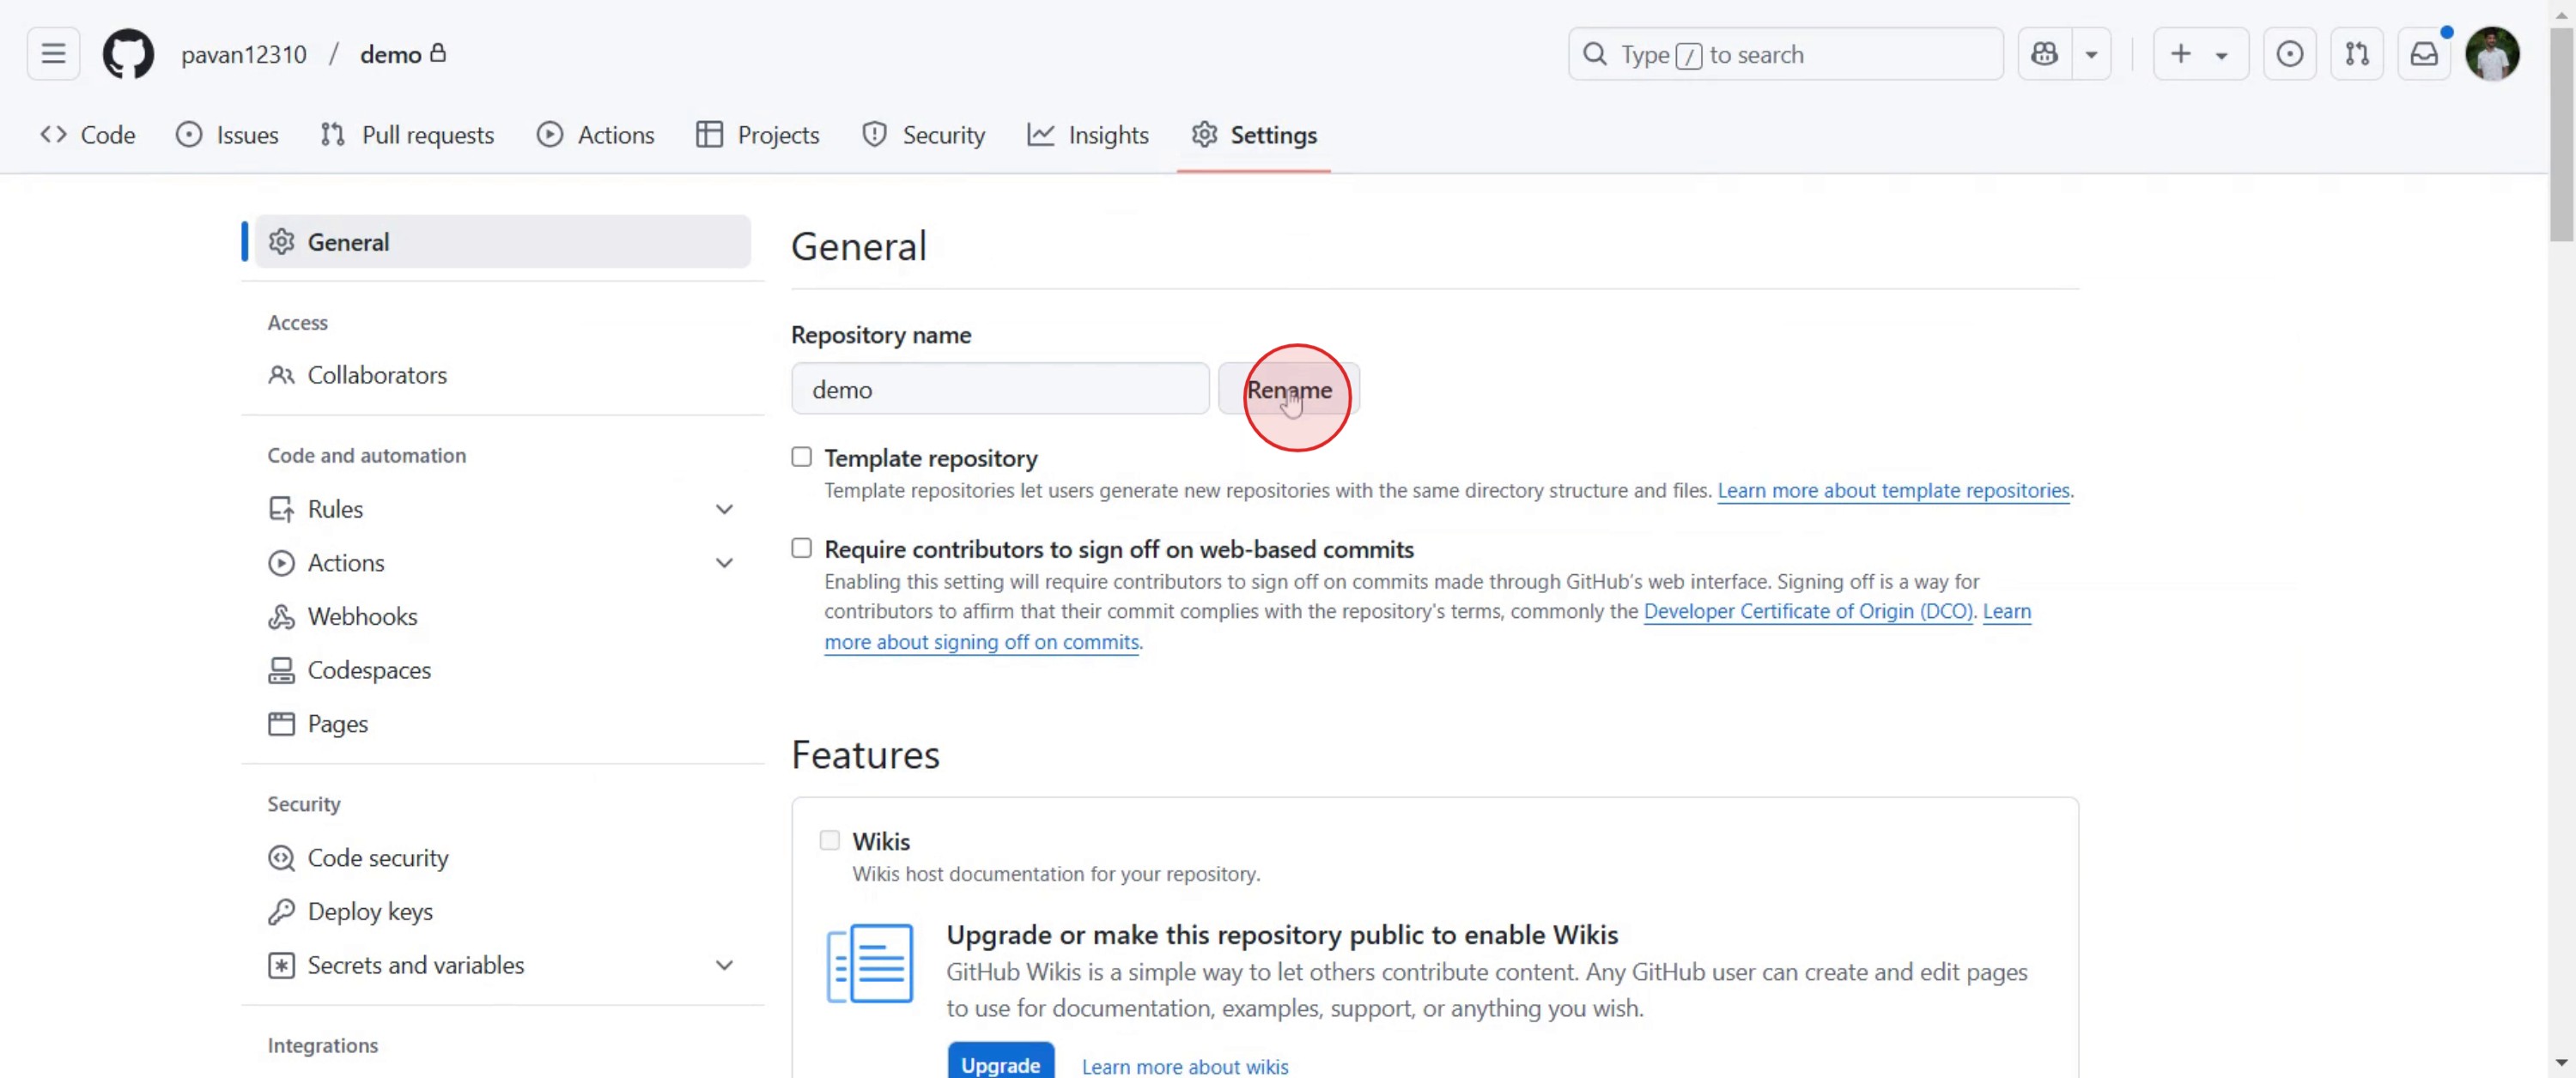Open the hamburger navigation menu
2576x1078 pixels.
coord(53,54)
